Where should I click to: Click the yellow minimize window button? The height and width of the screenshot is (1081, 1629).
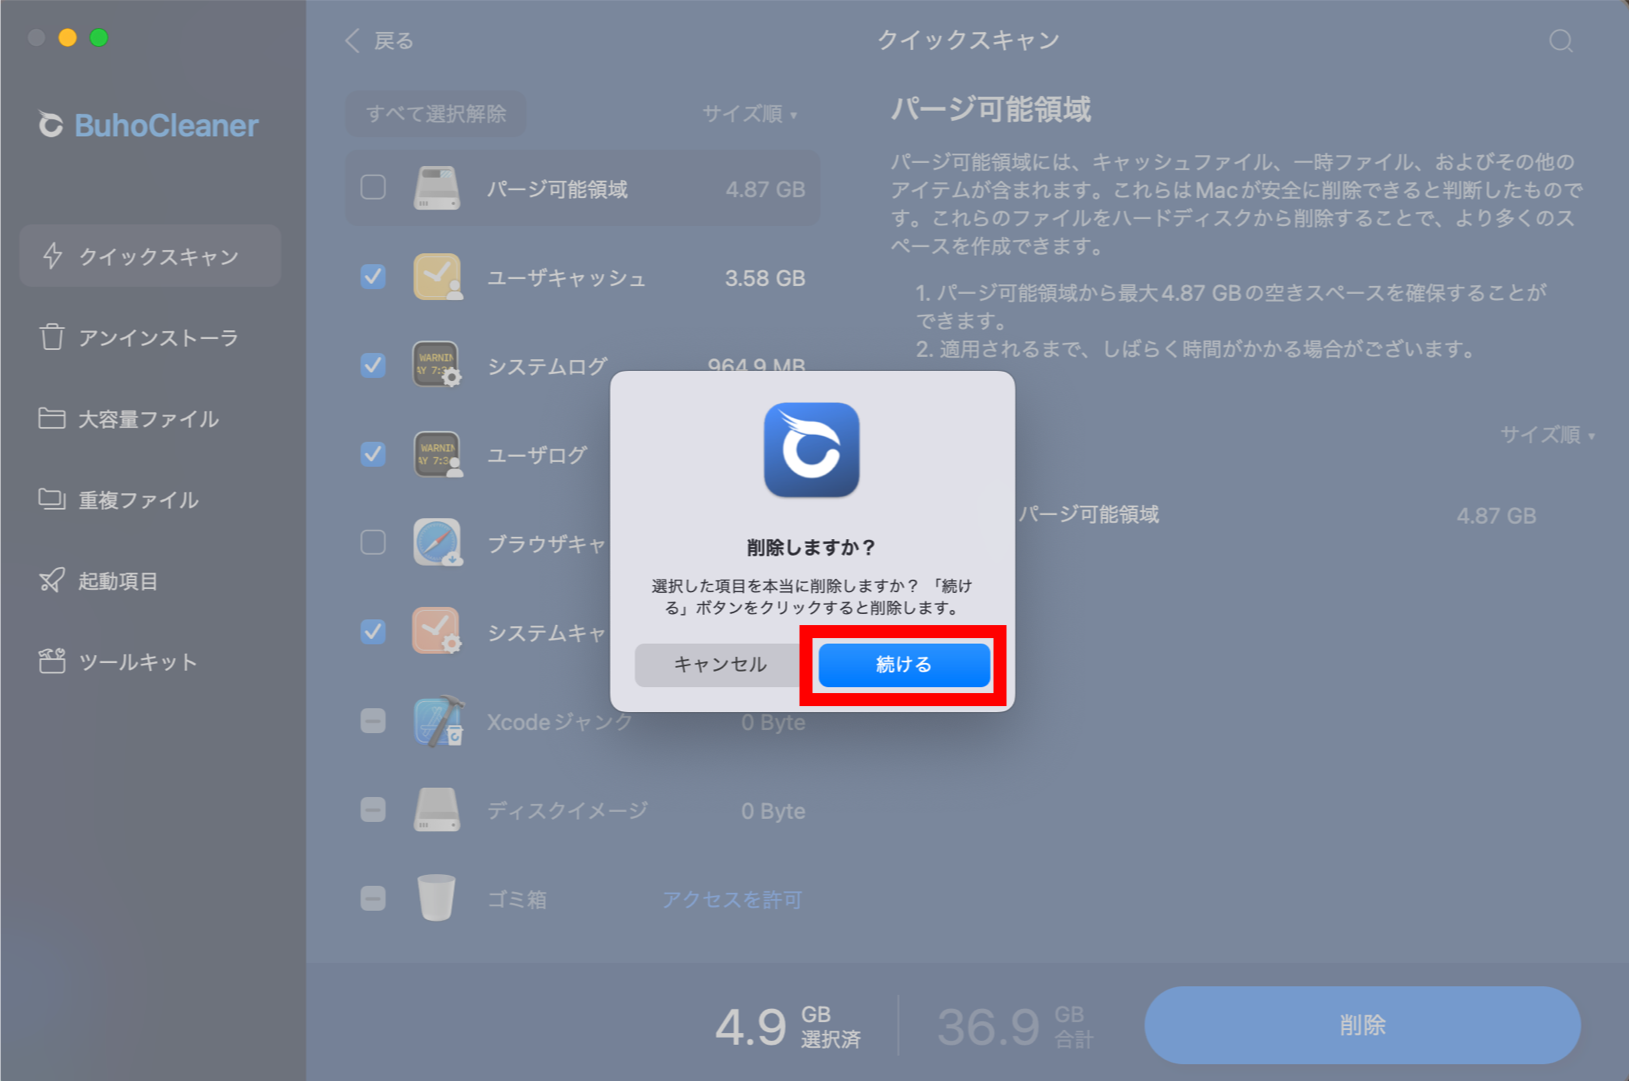(x=67, y=38)
